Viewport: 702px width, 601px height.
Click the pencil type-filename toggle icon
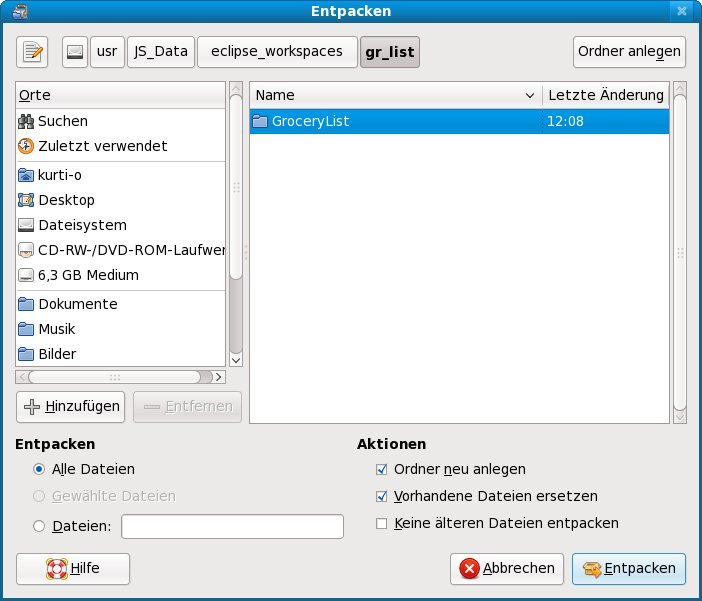(x=33, y=51)
